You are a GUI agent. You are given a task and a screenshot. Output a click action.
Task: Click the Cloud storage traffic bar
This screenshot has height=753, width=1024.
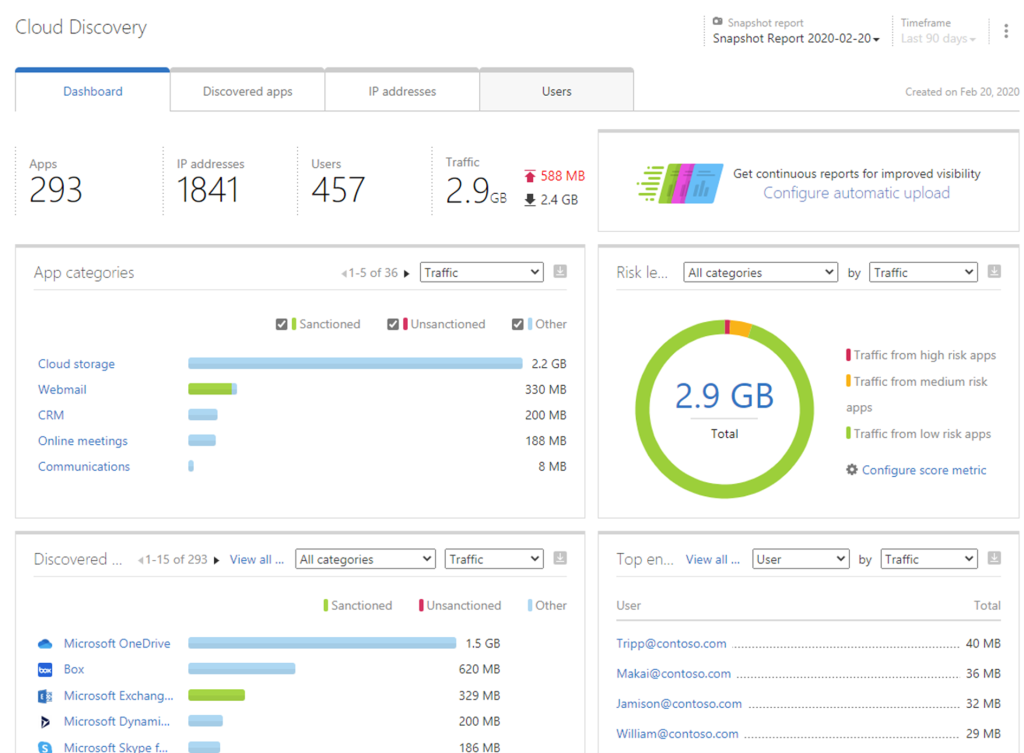click(x=355, y=363)
